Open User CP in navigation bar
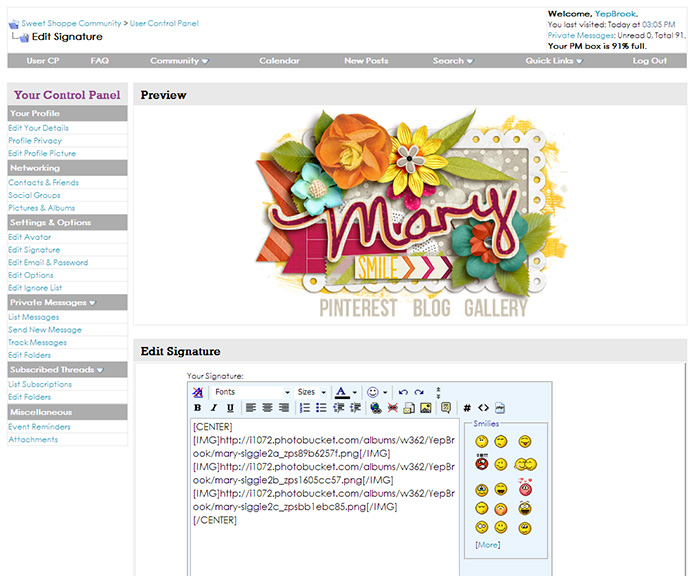 (43, 61)
